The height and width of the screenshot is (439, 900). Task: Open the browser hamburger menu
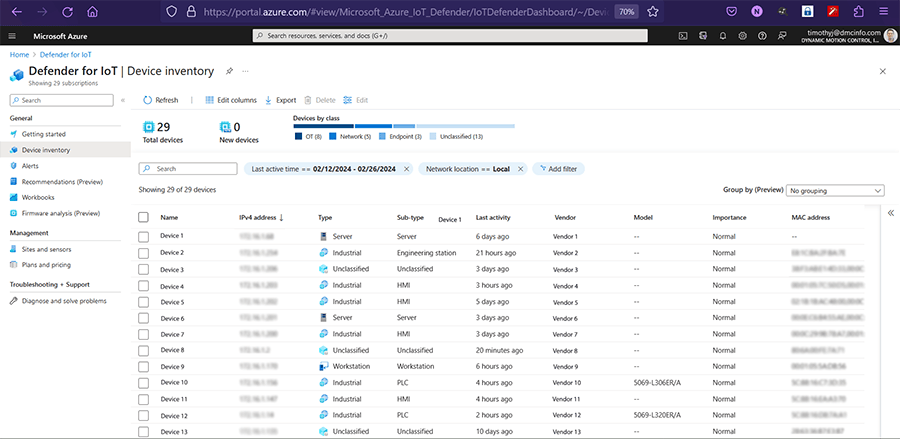click(x=883, y=11)
